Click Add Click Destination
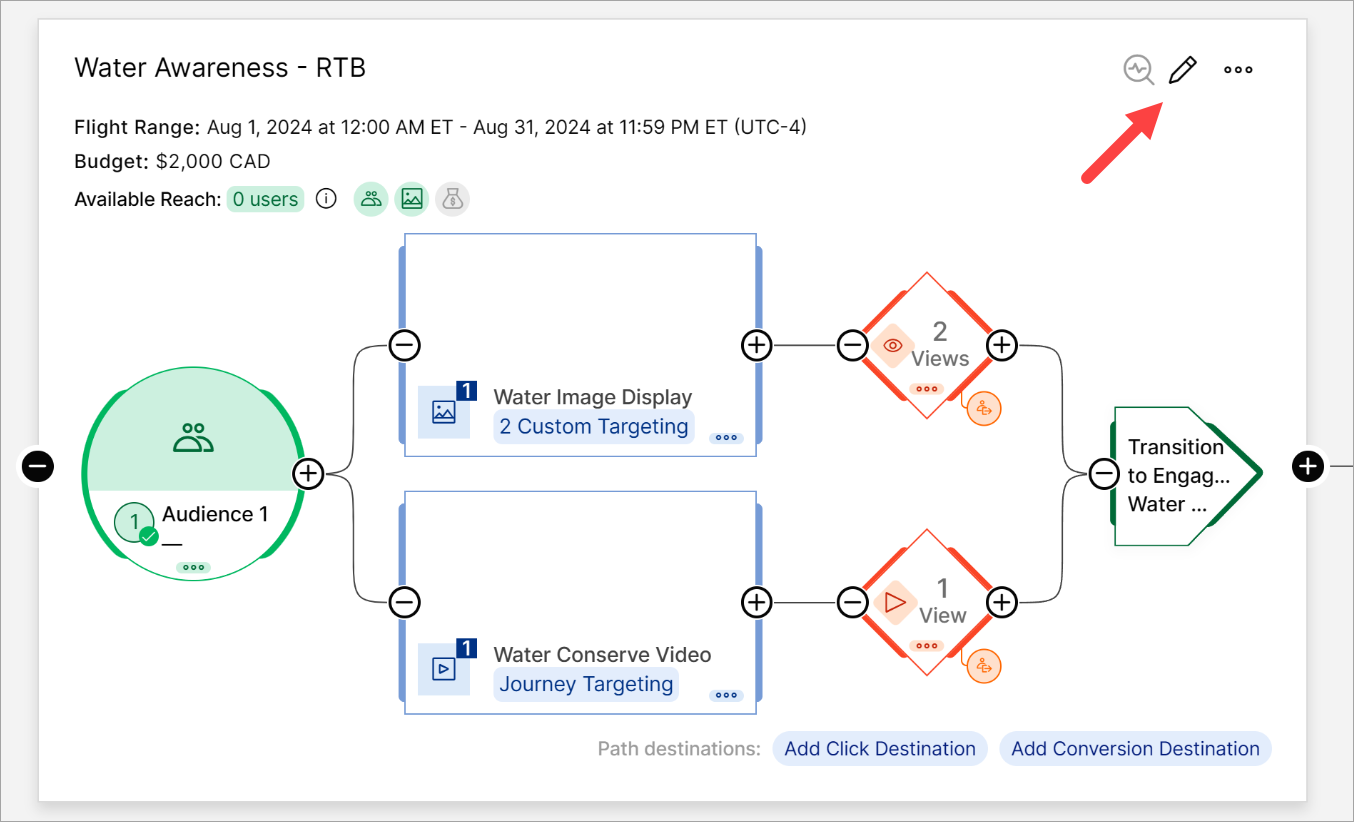This screenshot has height=822, width=1354. [x=880, y=749]
